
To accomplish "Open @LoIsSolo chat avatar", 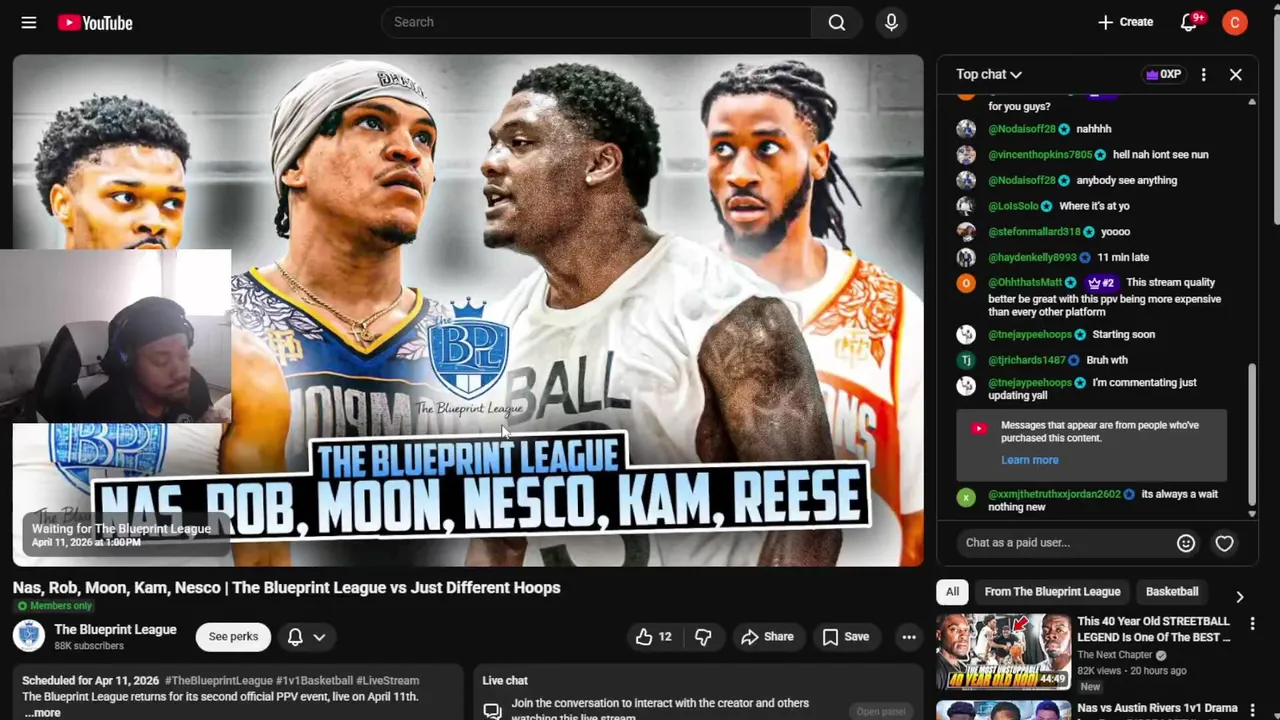I will coord(966,206).
